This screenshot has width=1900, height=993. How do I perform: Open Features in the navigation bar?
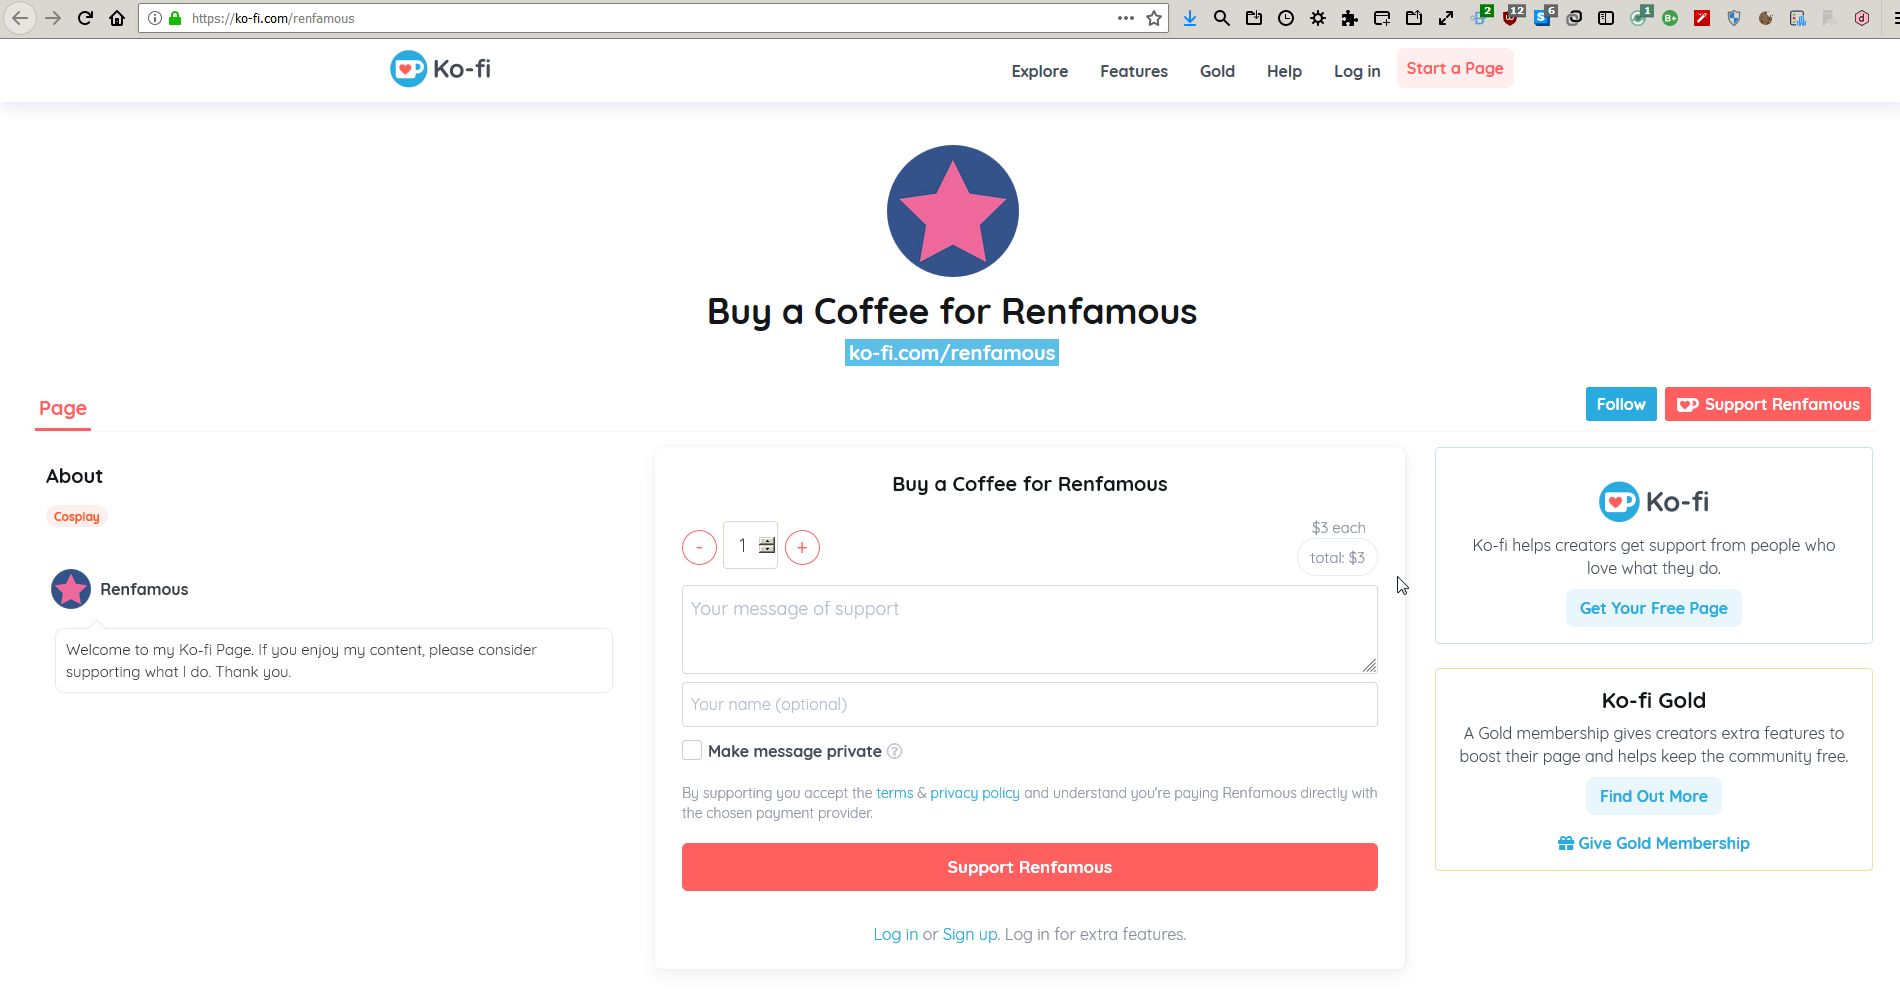click(x=1134, y=71)
